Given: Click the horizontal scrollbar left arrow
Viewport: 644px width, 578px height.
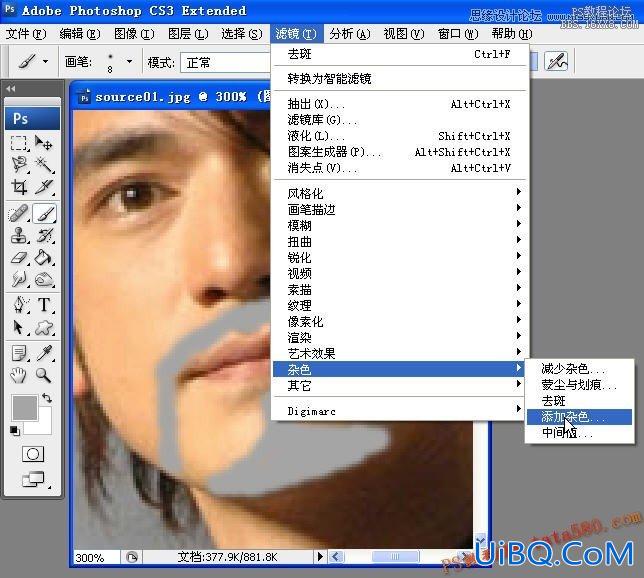Looking at the screenshot, I should (336, 557).
